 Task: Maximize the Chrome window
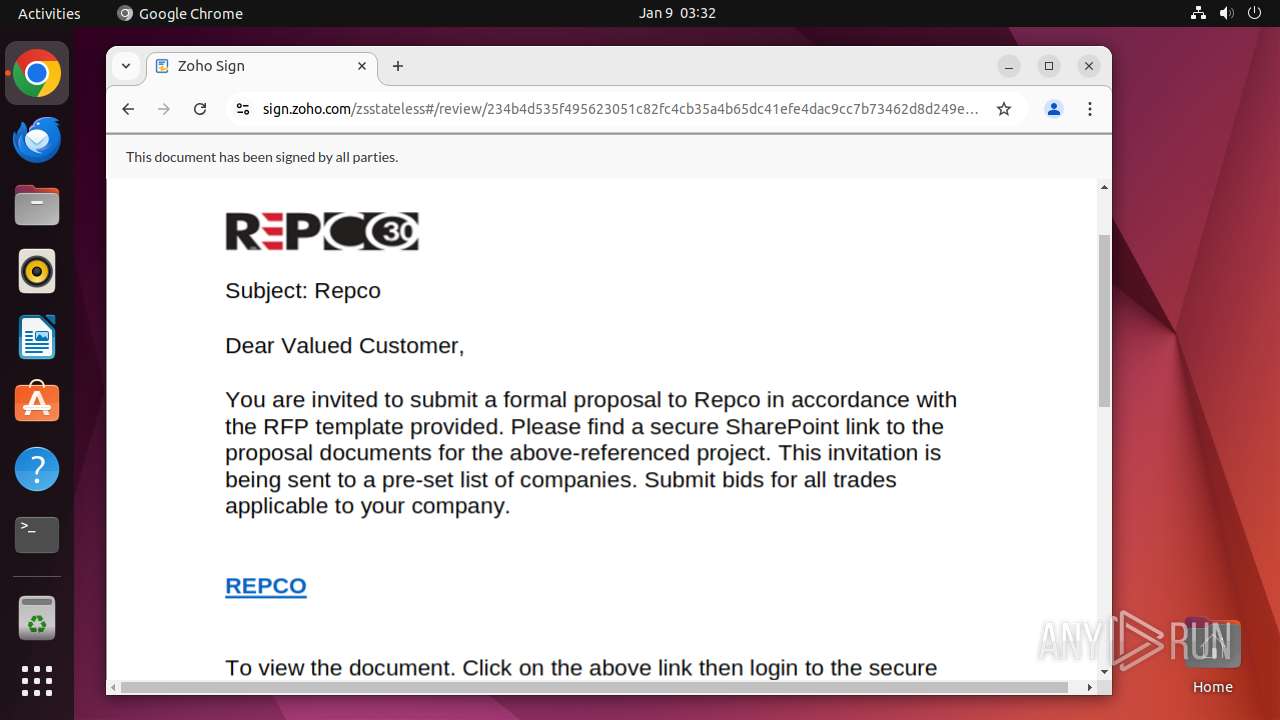(1049, 66)
